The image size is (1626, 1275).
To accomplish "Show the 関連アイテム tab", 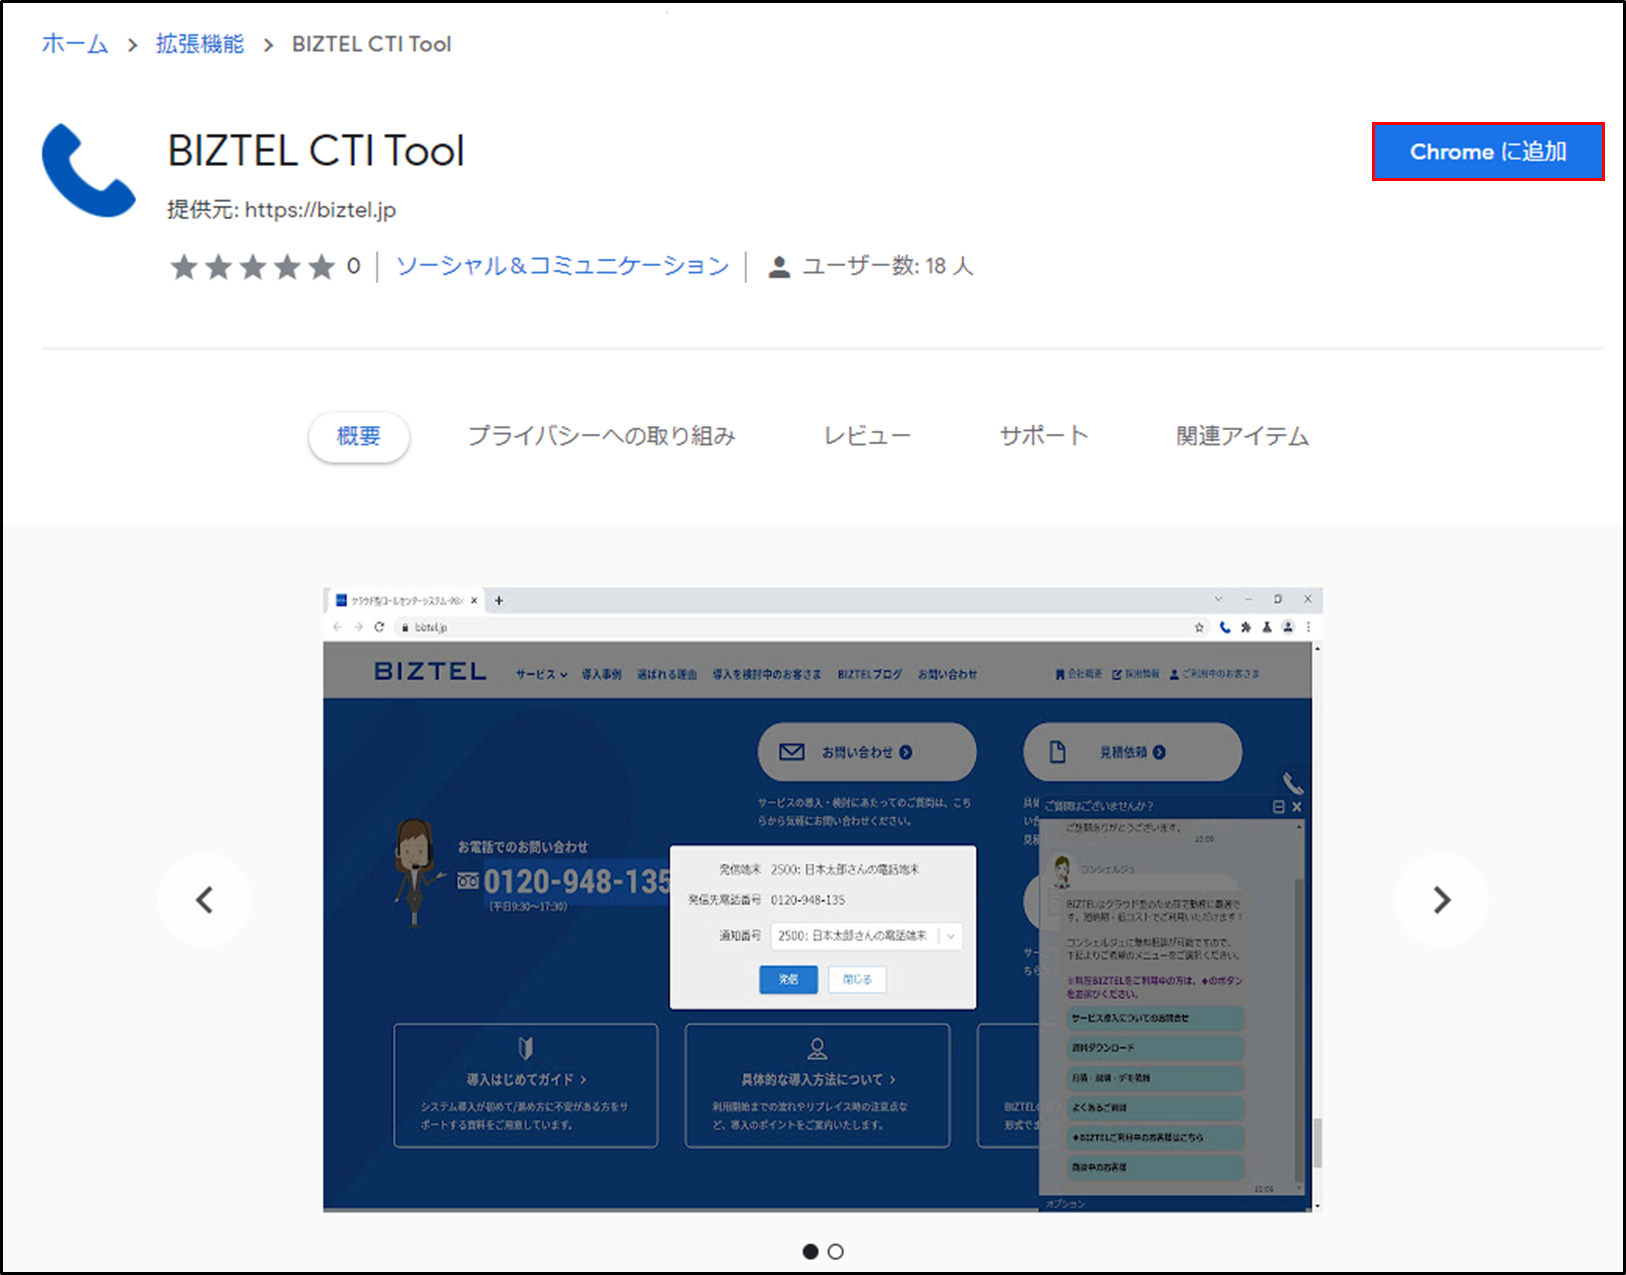I will point(1242,436).
